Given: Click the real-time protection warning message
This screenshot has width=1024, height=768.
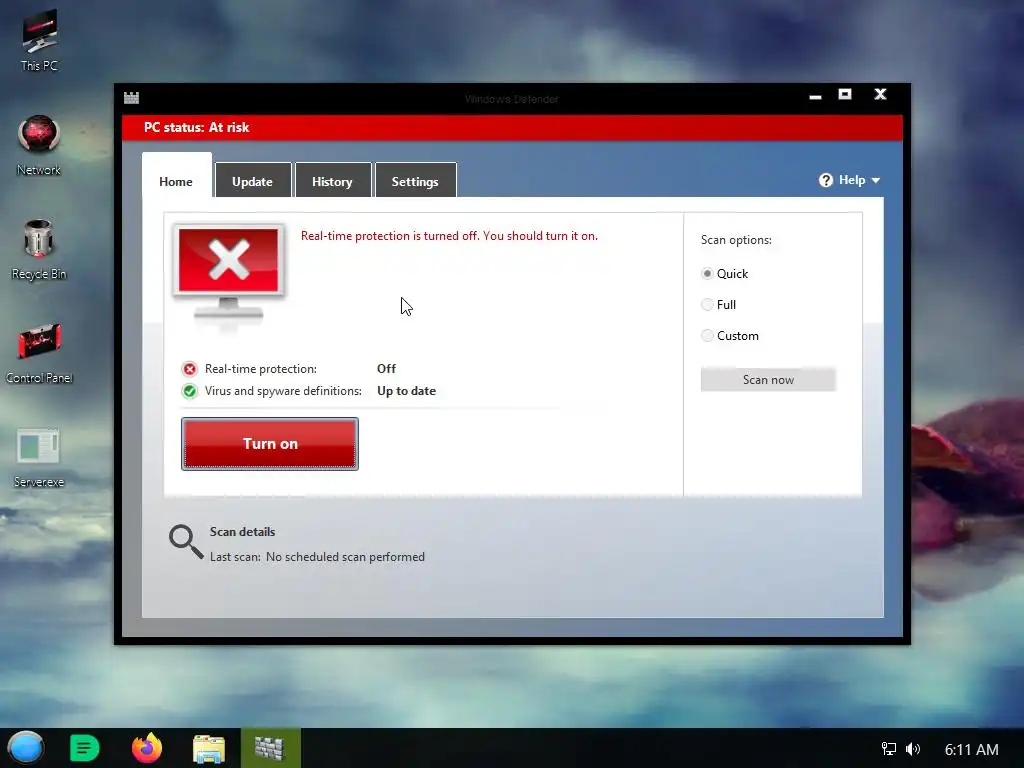Looking at the screenshot, I should pyautogui.click(x=449, y=236).
